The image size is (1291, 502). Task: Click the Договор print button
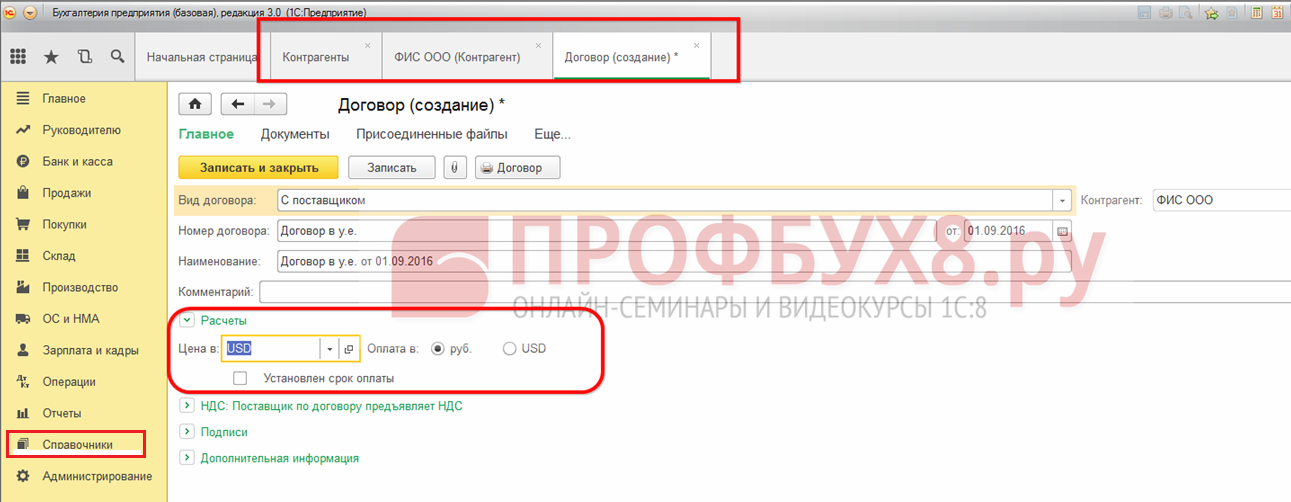pyautogui.click(x=517, y=167)
